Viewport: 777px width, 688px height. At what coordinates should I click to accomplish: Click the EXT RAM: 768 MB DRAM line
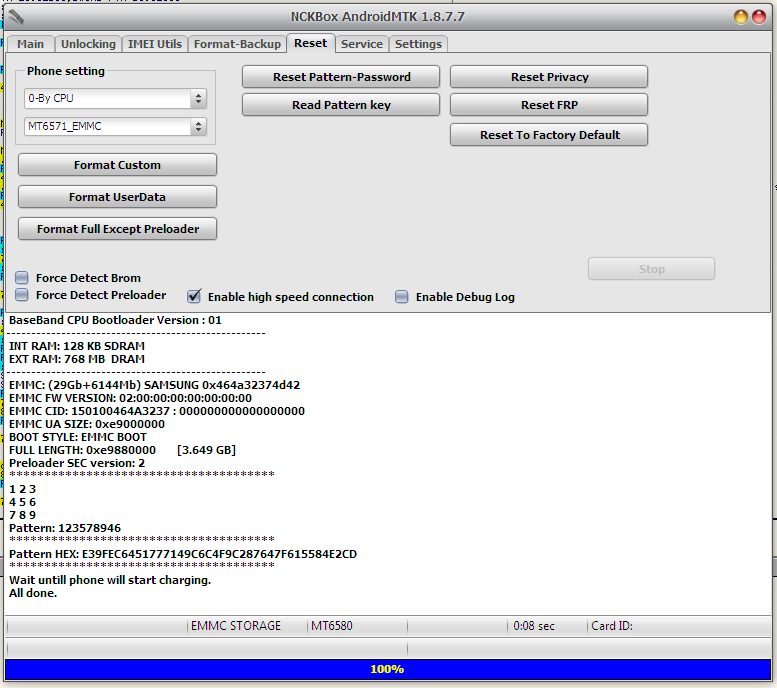pos(77,359)
